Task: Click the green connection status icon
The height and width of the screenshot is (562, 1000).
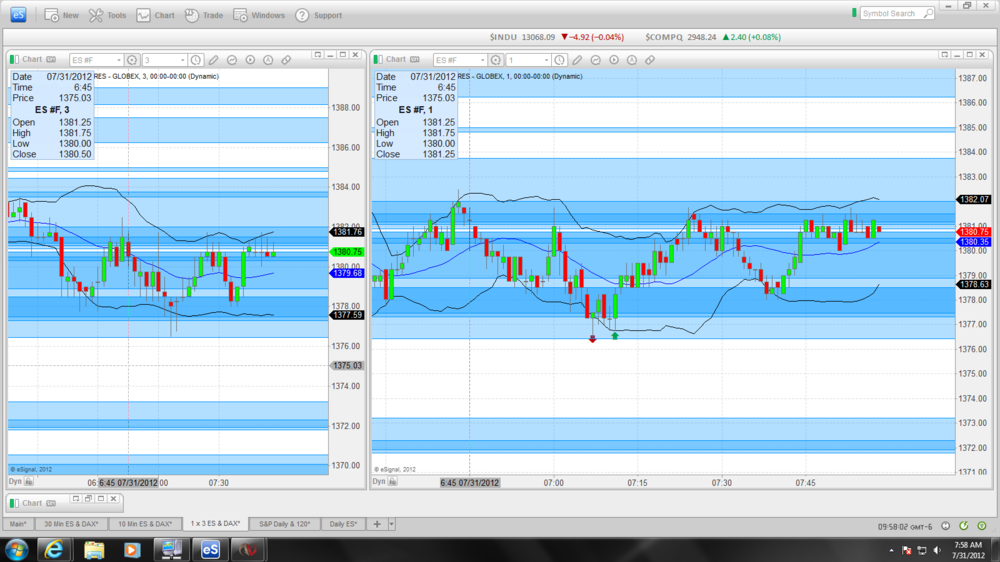Action: pyautogui.click(x=982, y=526)
